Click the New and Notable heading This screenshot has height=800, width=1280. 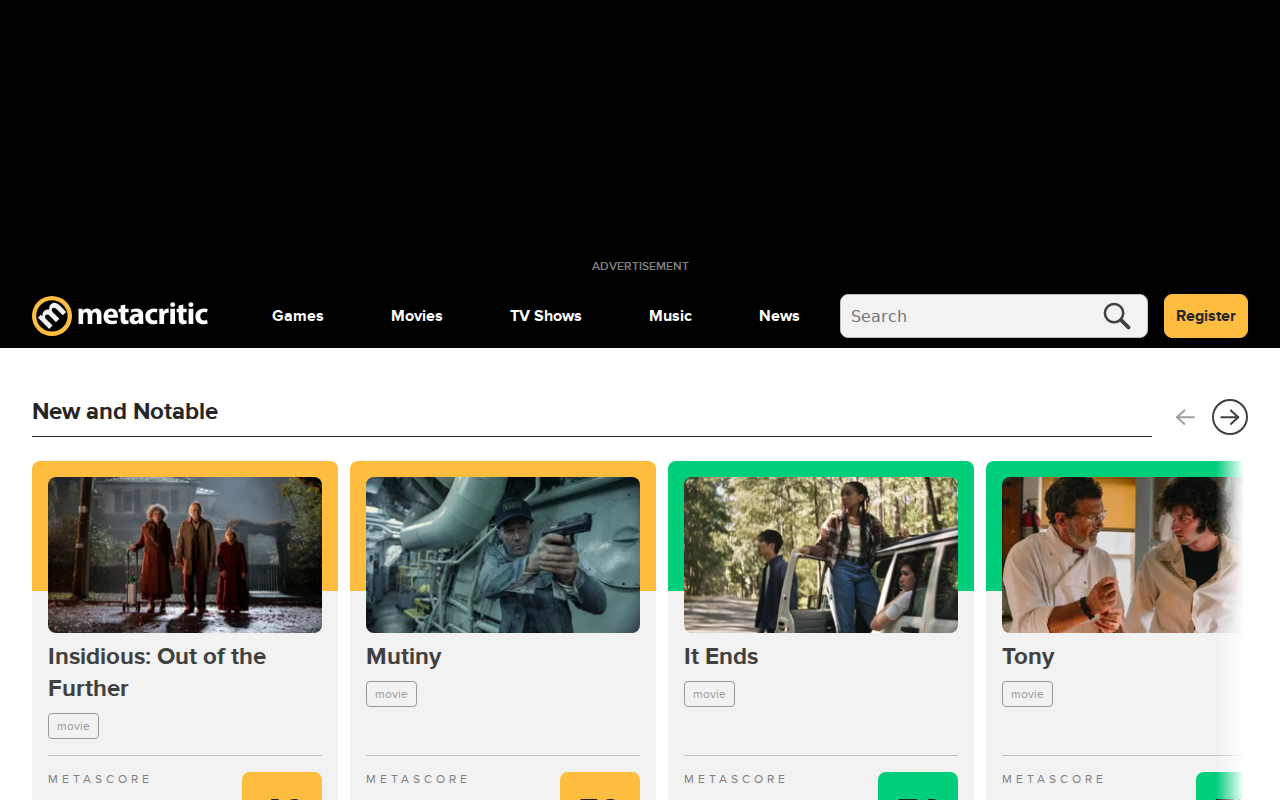pos(125,411)
